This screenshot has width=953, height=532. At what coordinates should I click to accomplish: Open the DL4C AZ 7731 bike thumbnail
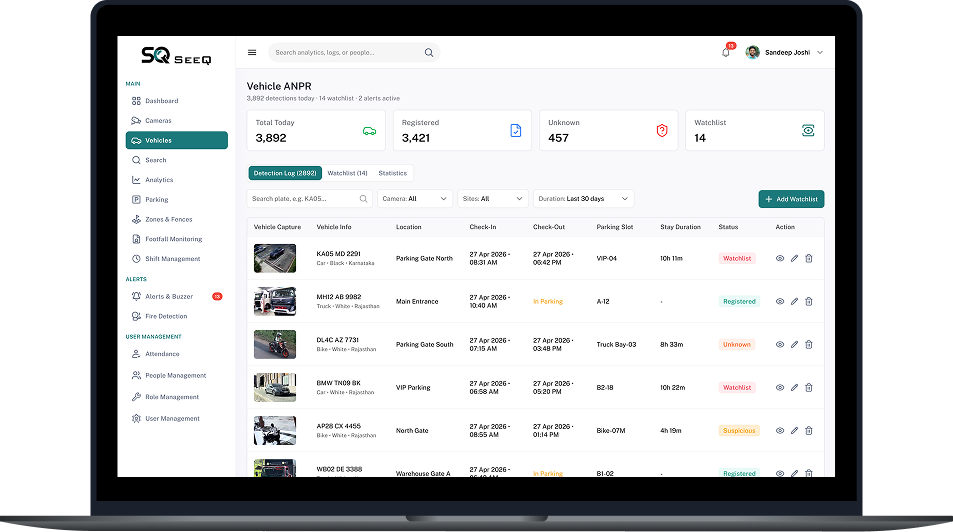point(275,345)
